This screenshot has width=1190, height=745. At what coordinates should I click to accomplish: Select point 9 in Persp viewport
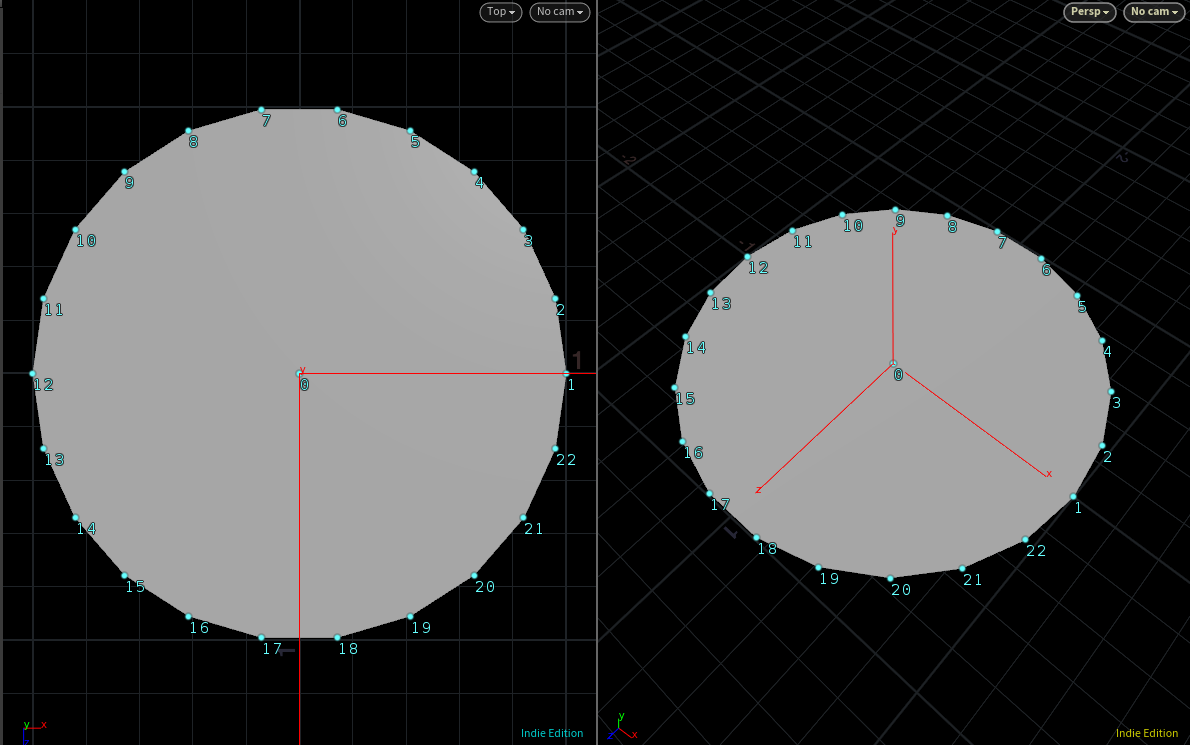click(x=895, y=209)
